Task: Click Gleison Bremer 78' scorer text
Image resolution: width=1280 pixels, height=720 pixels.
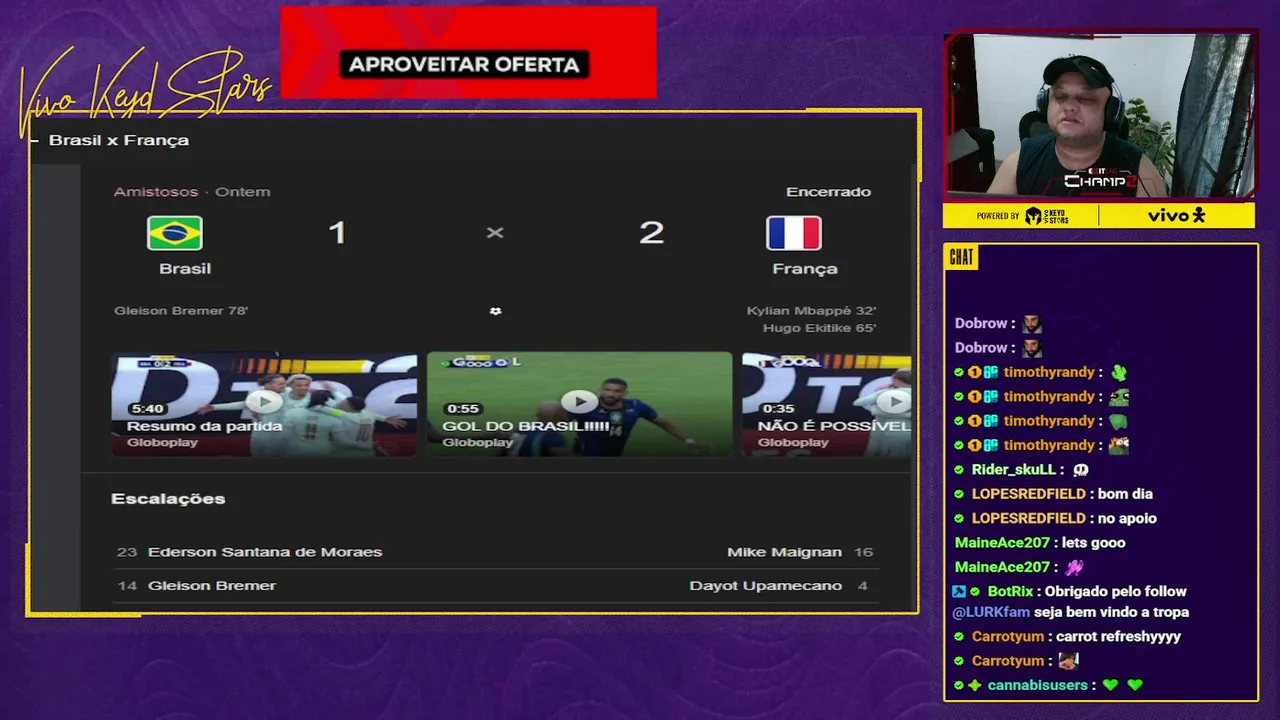Action: tap(181, 311)
